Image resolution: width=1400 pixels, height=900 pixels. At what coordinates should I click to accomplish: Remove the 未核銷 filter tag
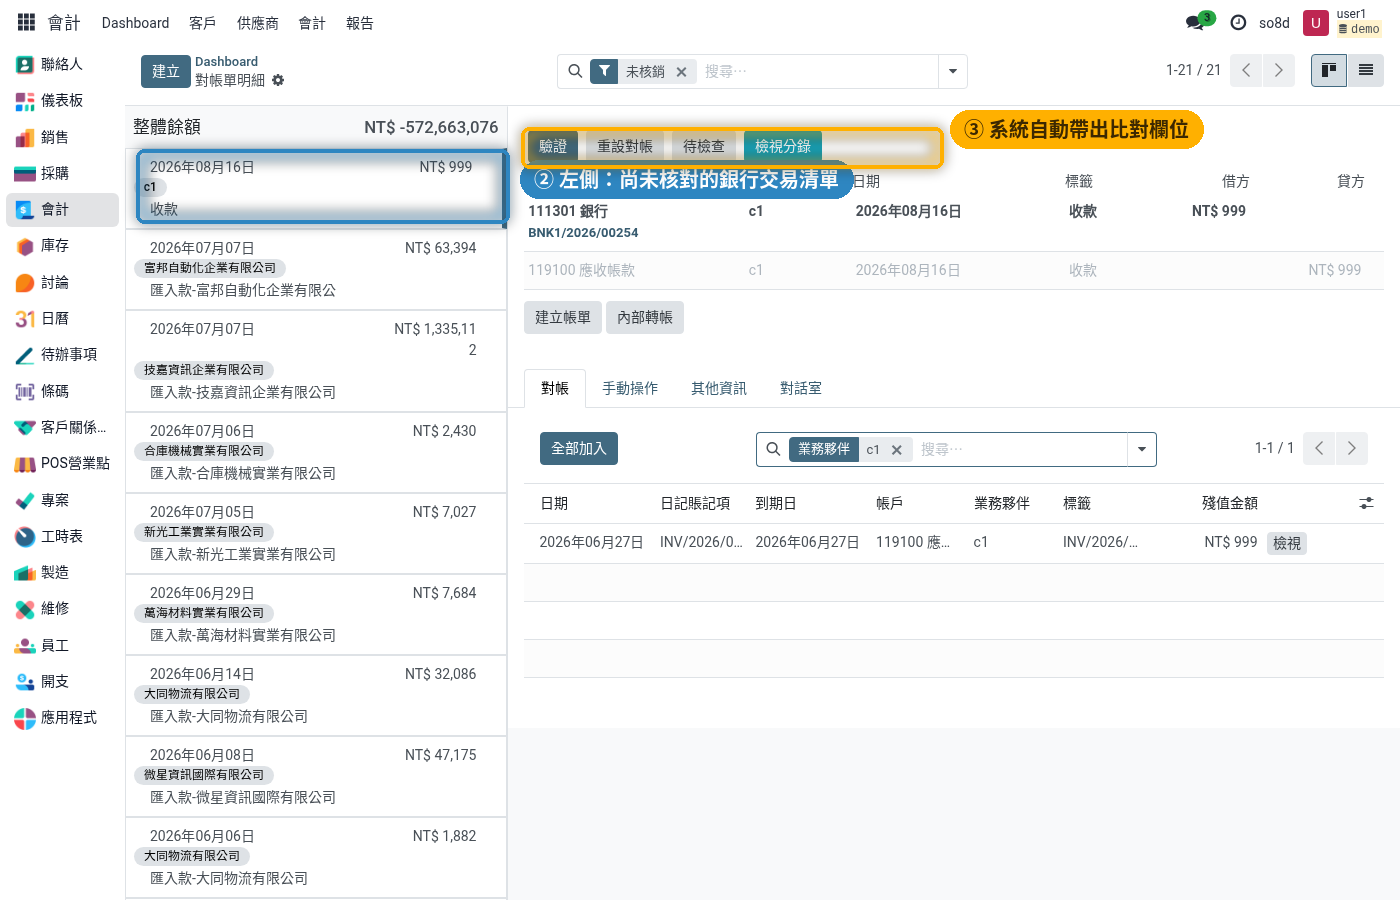tap(681, 72)
